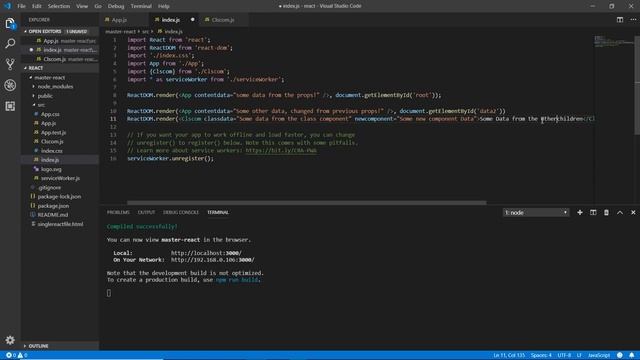Open the Debug view in activity bar
Viewport: 640px width, 360px height.
10,85
